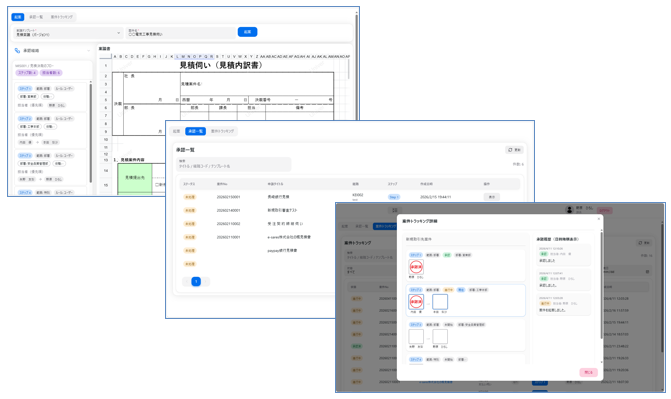671x399 pixels.
Task: Collapse the 承認経路 panel chevron
Action: [x=89, y=51]
